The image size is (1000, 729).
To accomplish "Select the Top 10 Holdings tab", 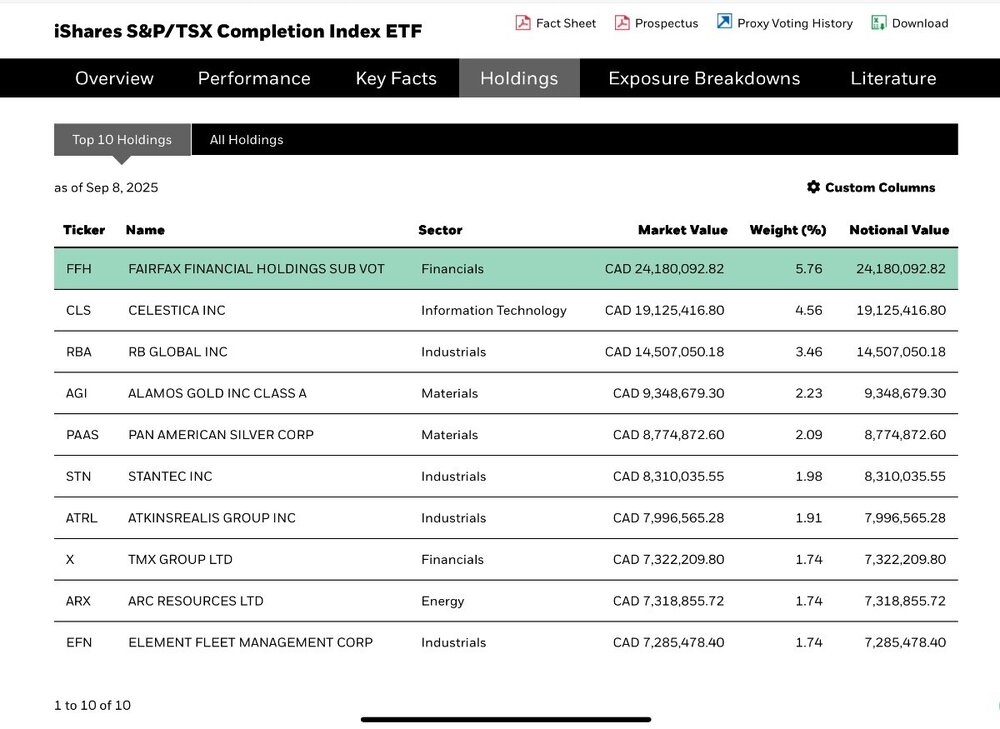I will [x=122, y=140].
